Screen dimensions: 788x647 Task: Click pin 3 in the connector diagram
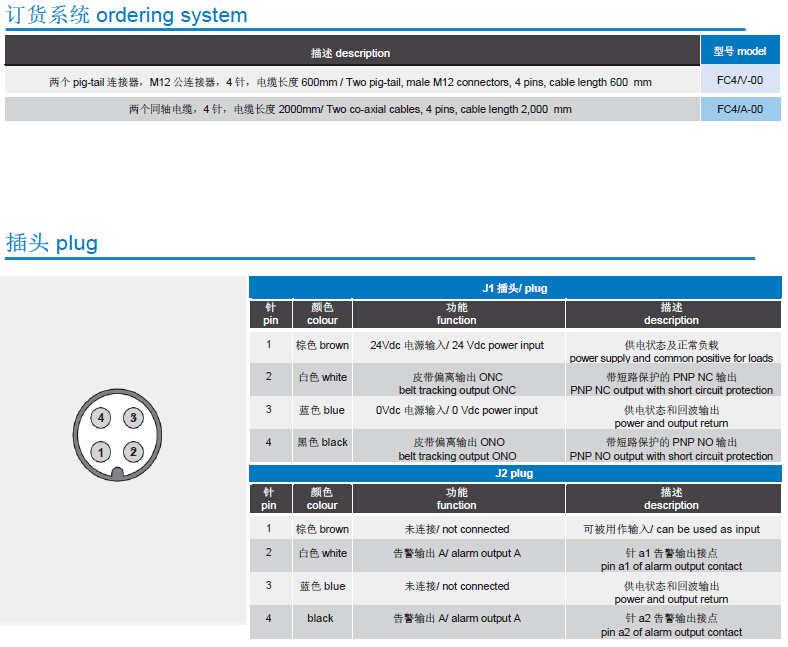(x=133, y=418)
